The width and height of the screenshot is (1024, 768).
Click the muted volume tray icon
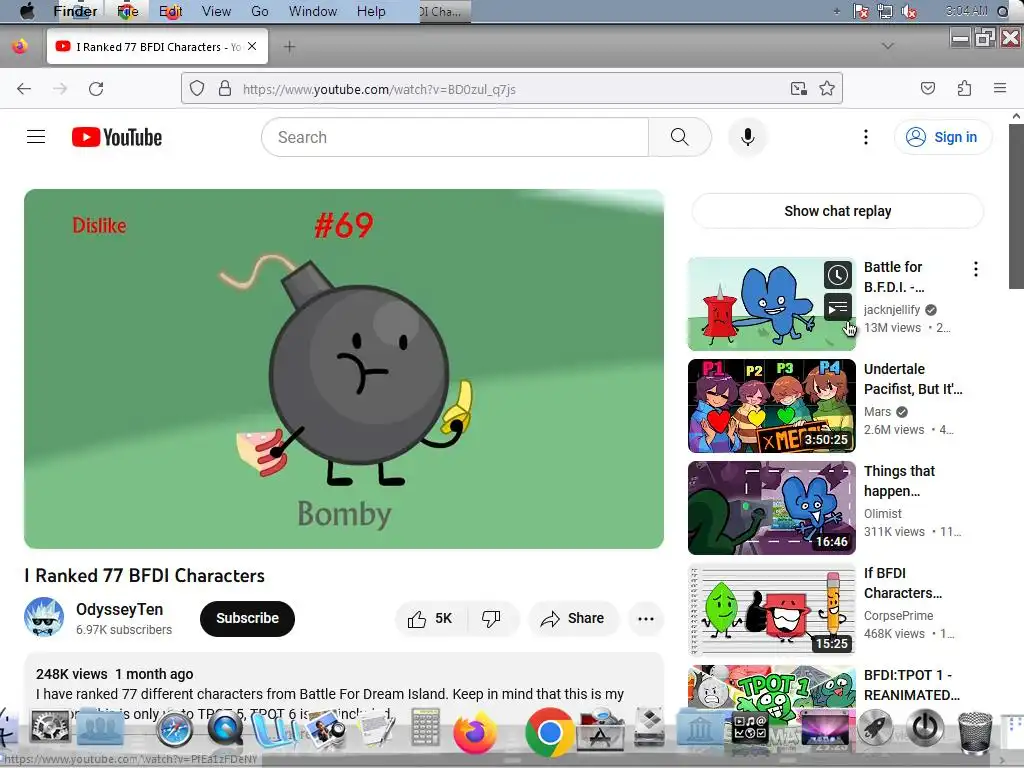pyautogui.click(x=909, y=11)
